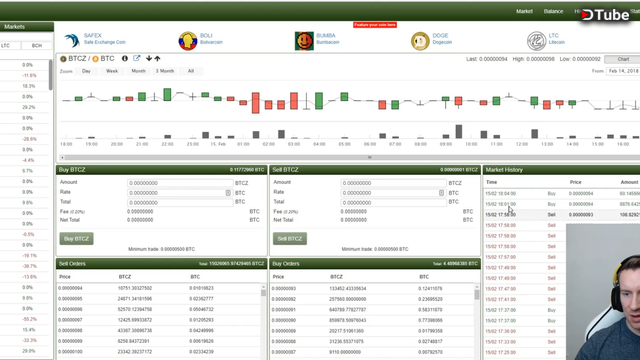Open the Market menu item
This screenshot has width=640, height=360.
pos(524,11)
